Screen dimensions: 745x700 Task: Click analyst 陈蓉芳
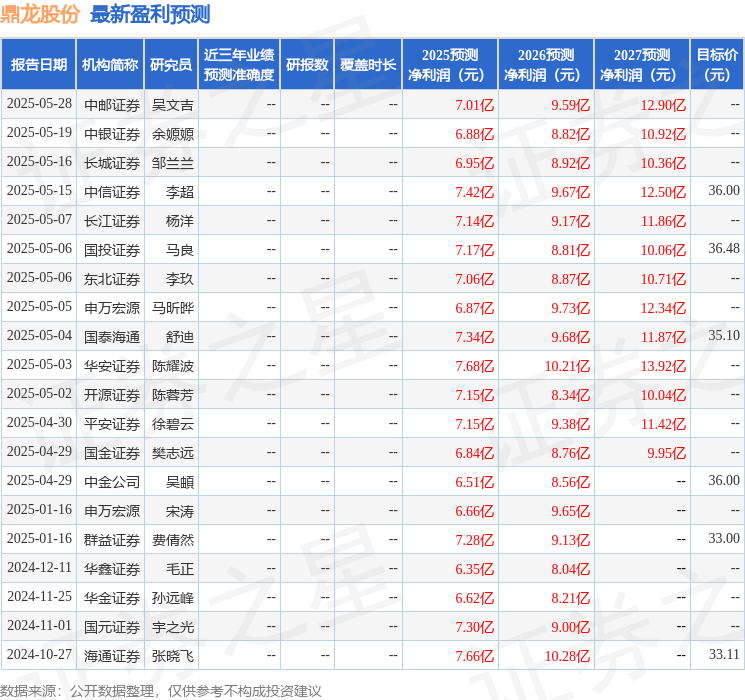[x=173, y=395]
